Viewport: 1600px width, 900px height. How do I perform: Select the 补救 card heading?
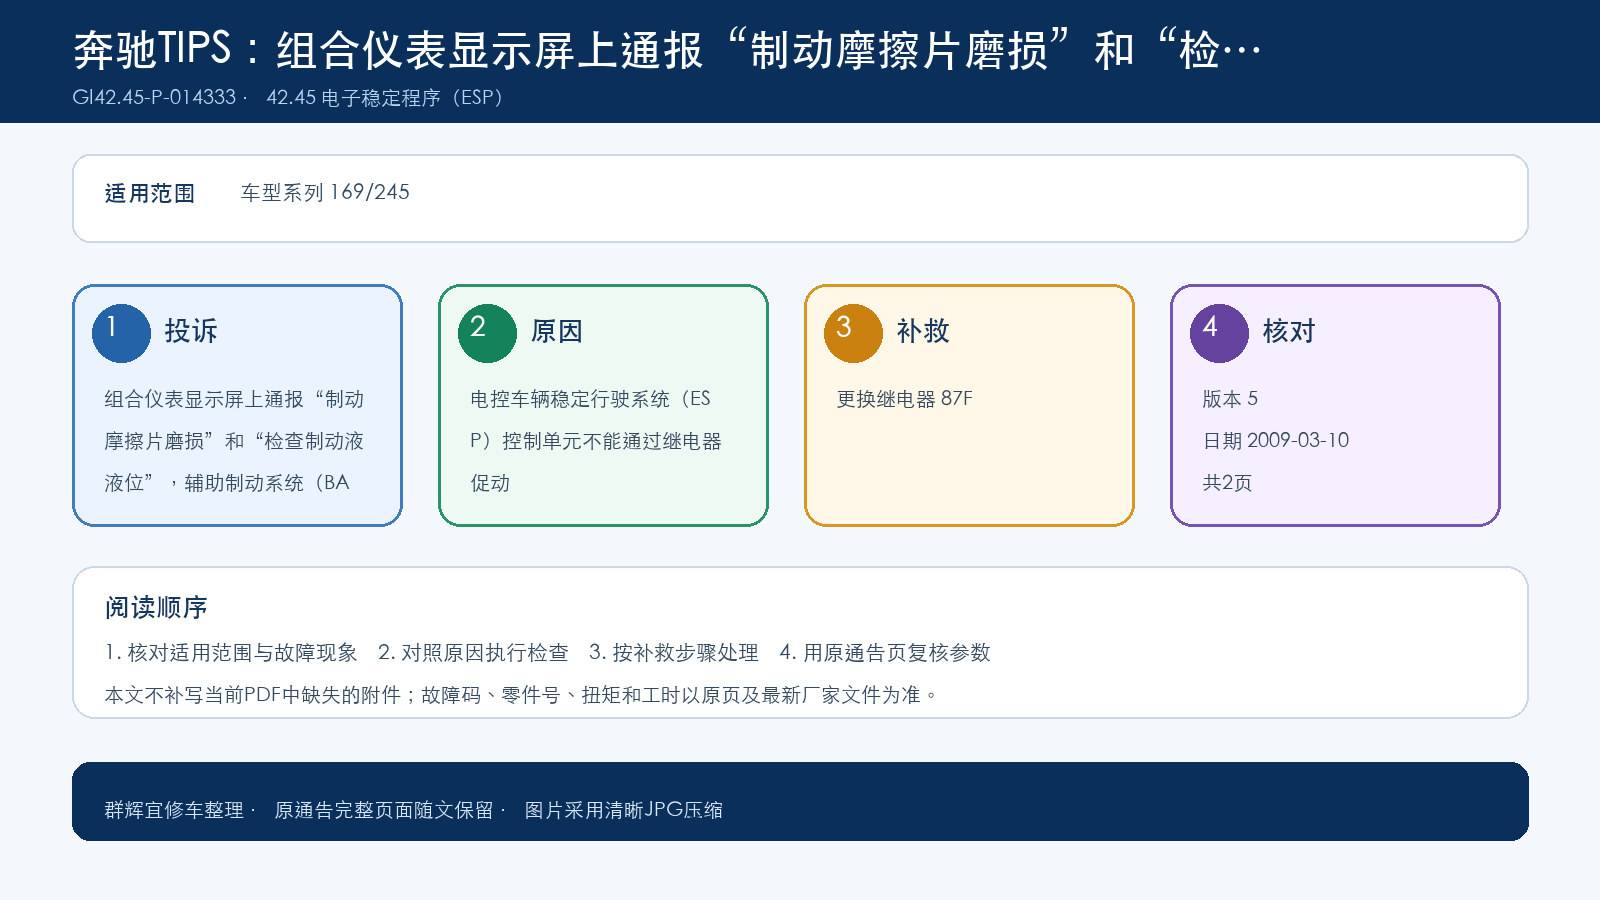923,331
